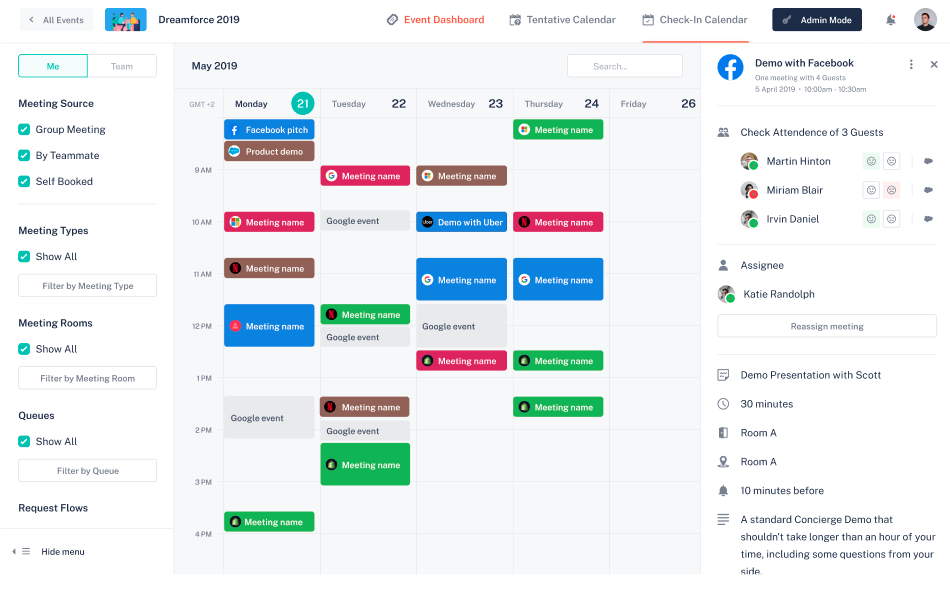
Task: Mark Martin Hinton as attended with happy face
Action: [x=871, y=161]
